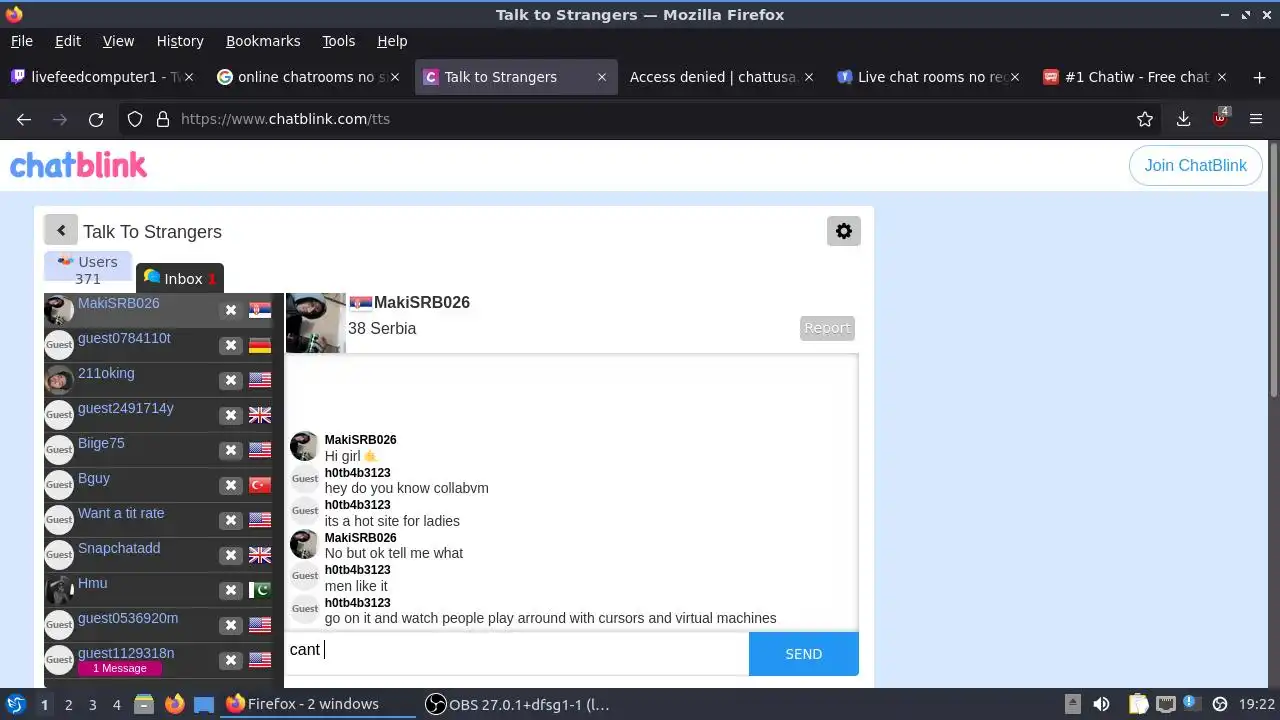This screenshot has height=720, width=1280.
Task: Go back in browser history
Action: point(24,119)
